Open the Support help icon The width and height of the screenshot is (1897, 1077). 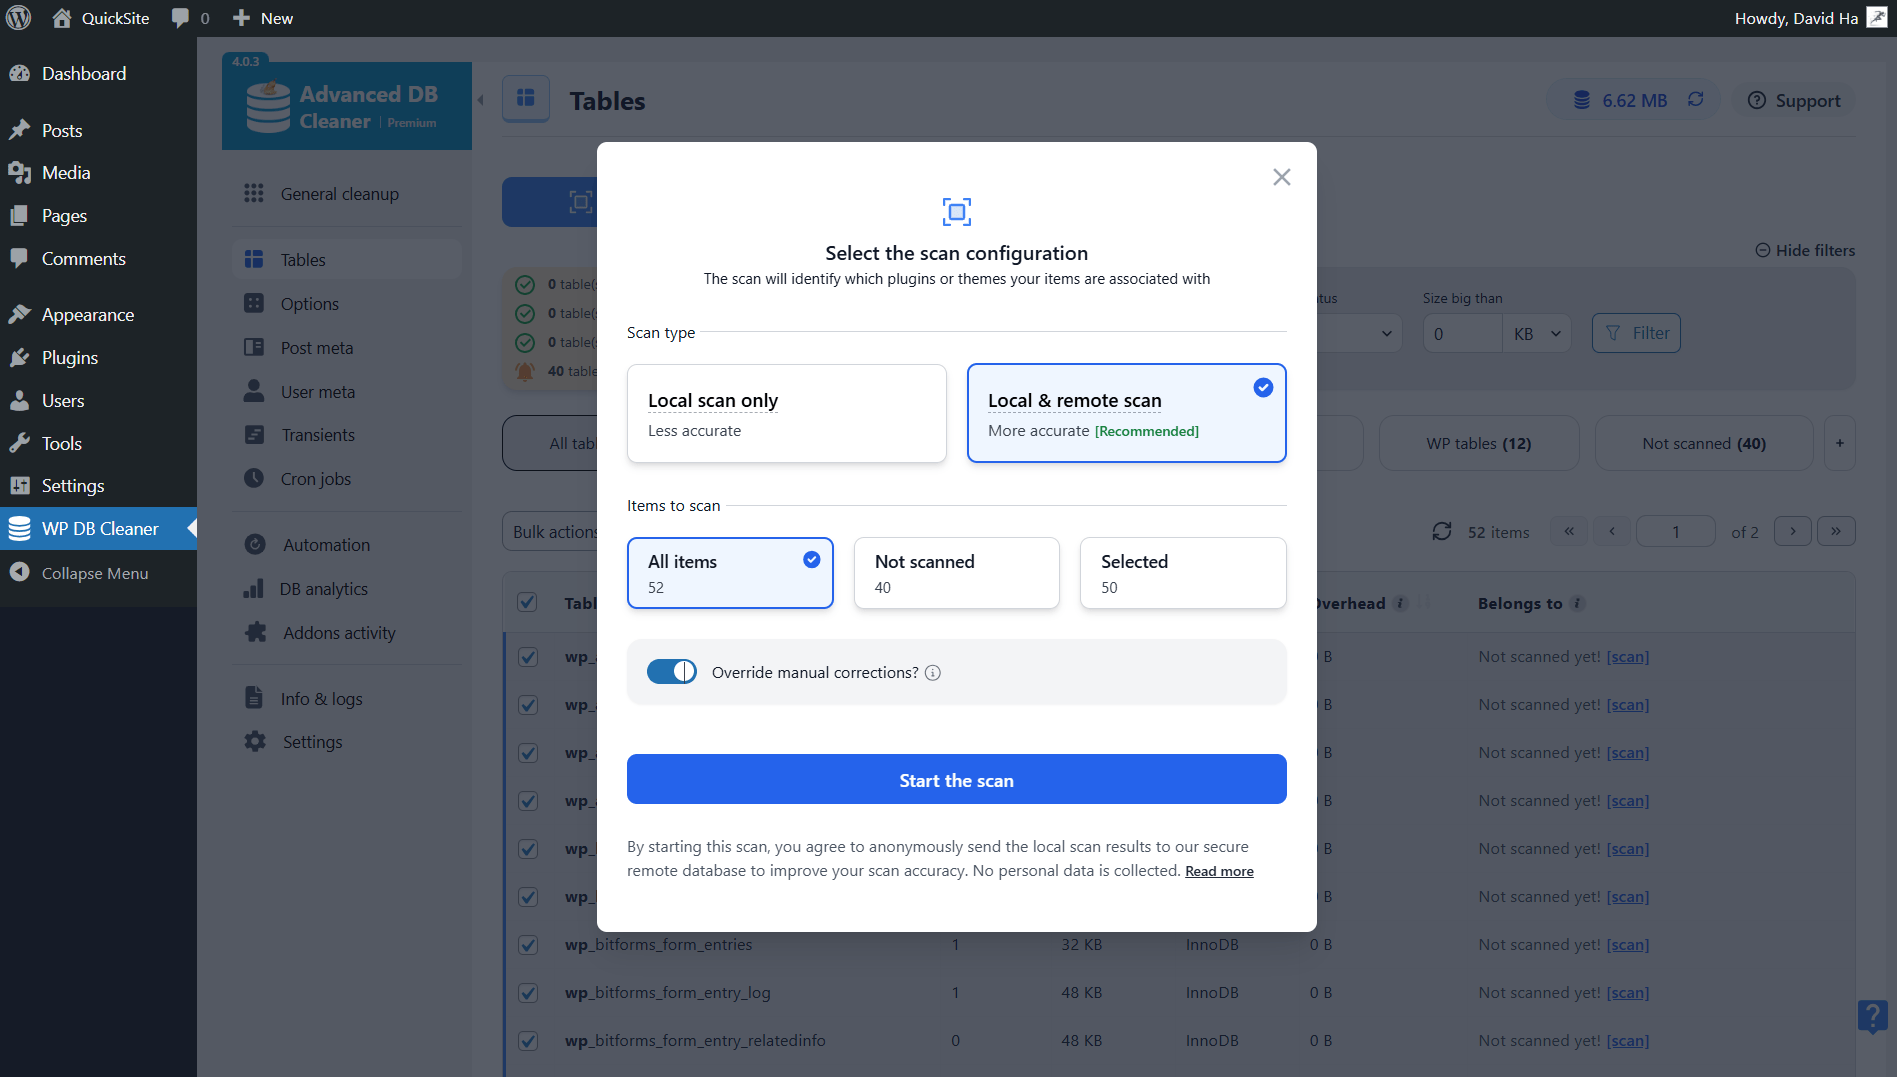[1757, 100]
